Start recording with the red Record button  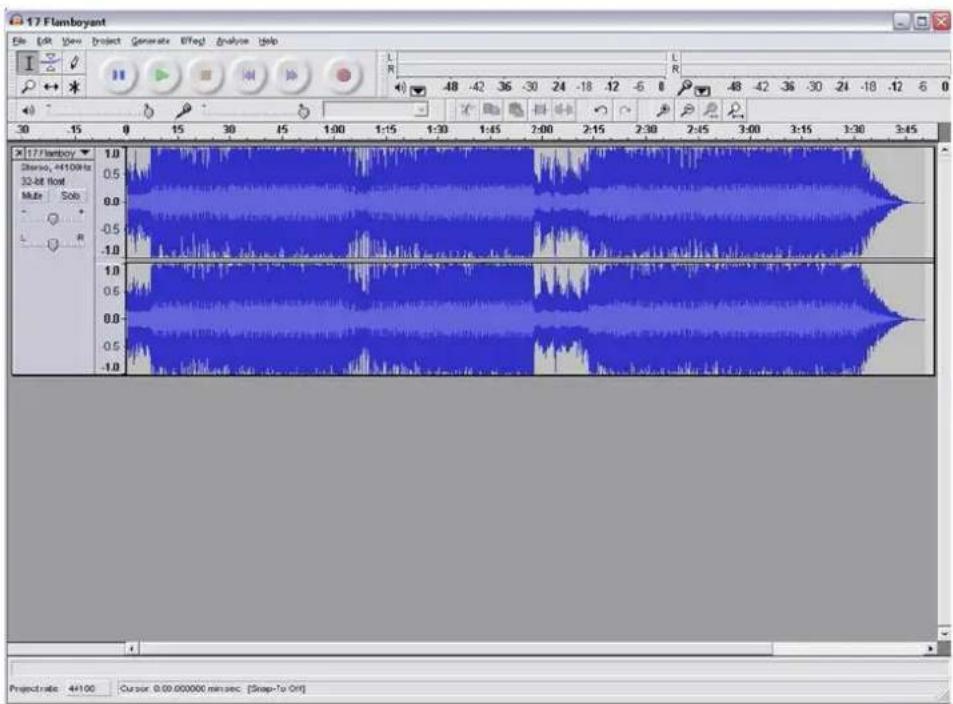click(343, 75)
